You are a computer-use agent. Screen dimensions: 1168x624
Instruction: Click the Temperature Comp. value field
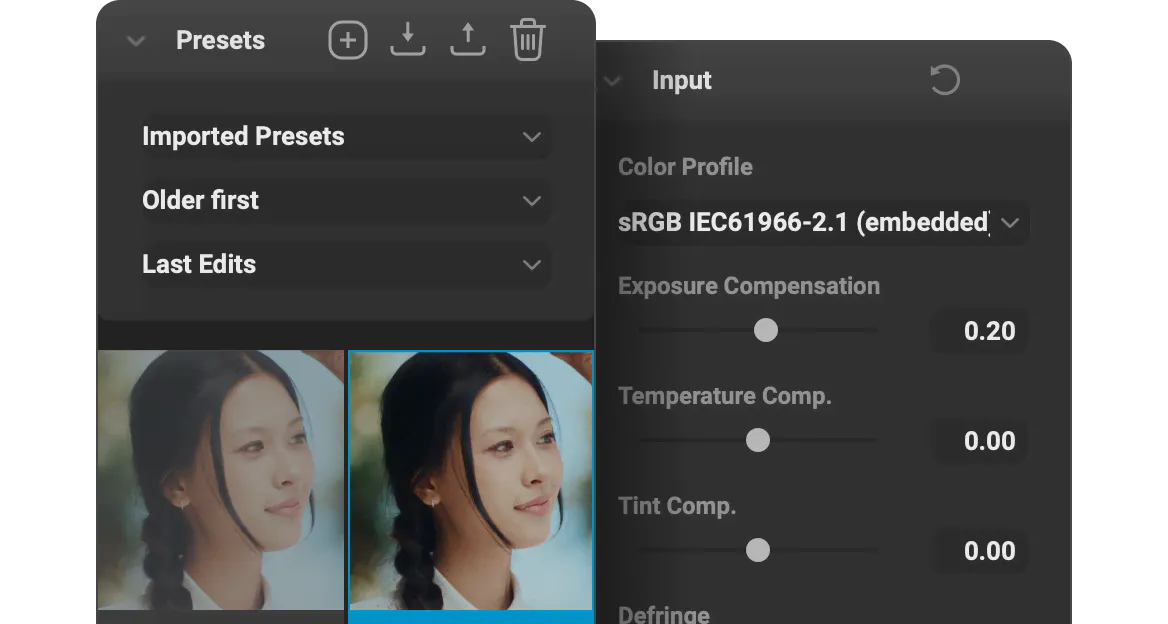coord(981,441)
